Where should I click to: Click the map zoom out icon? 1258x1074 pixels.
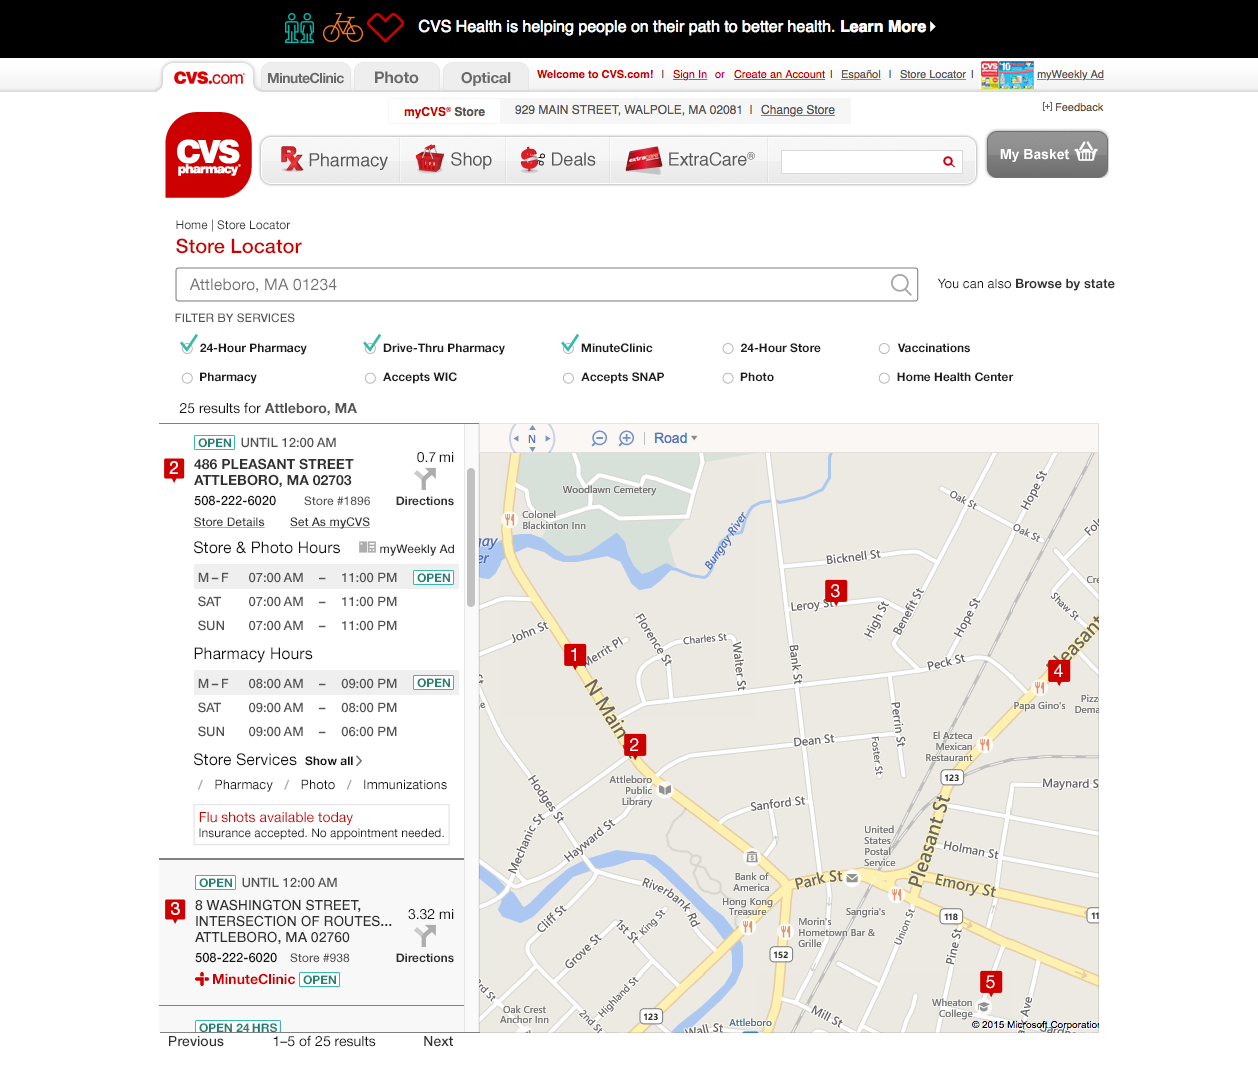[x=600, y=438]
